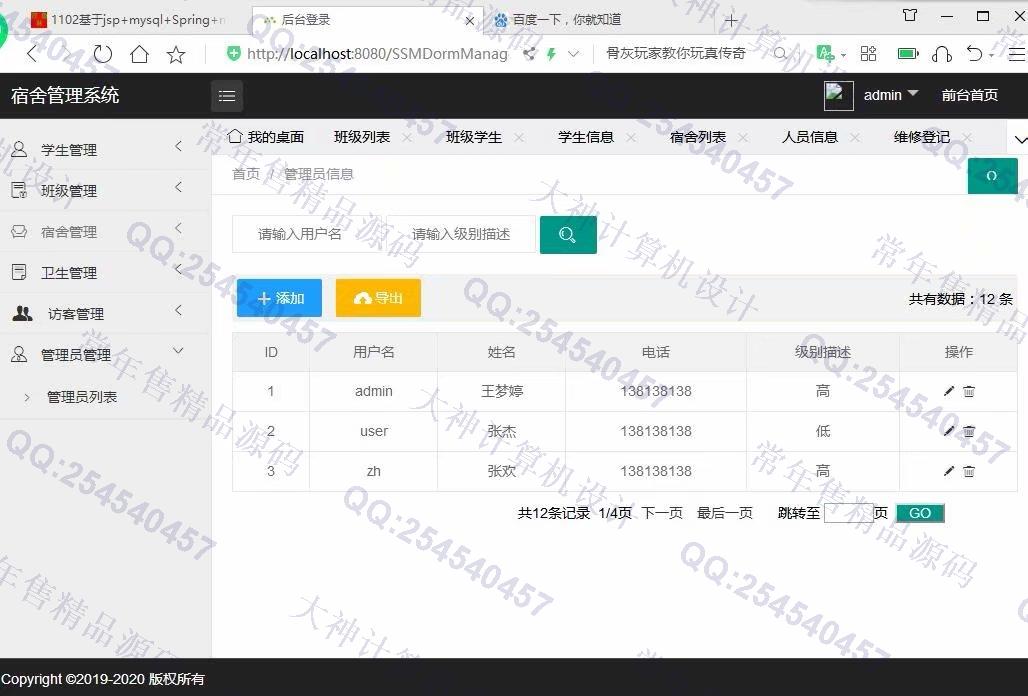Screen dimensions: 1028x696
Task: Expand 班级管理 sidebar menu
Action: [105, 190]
